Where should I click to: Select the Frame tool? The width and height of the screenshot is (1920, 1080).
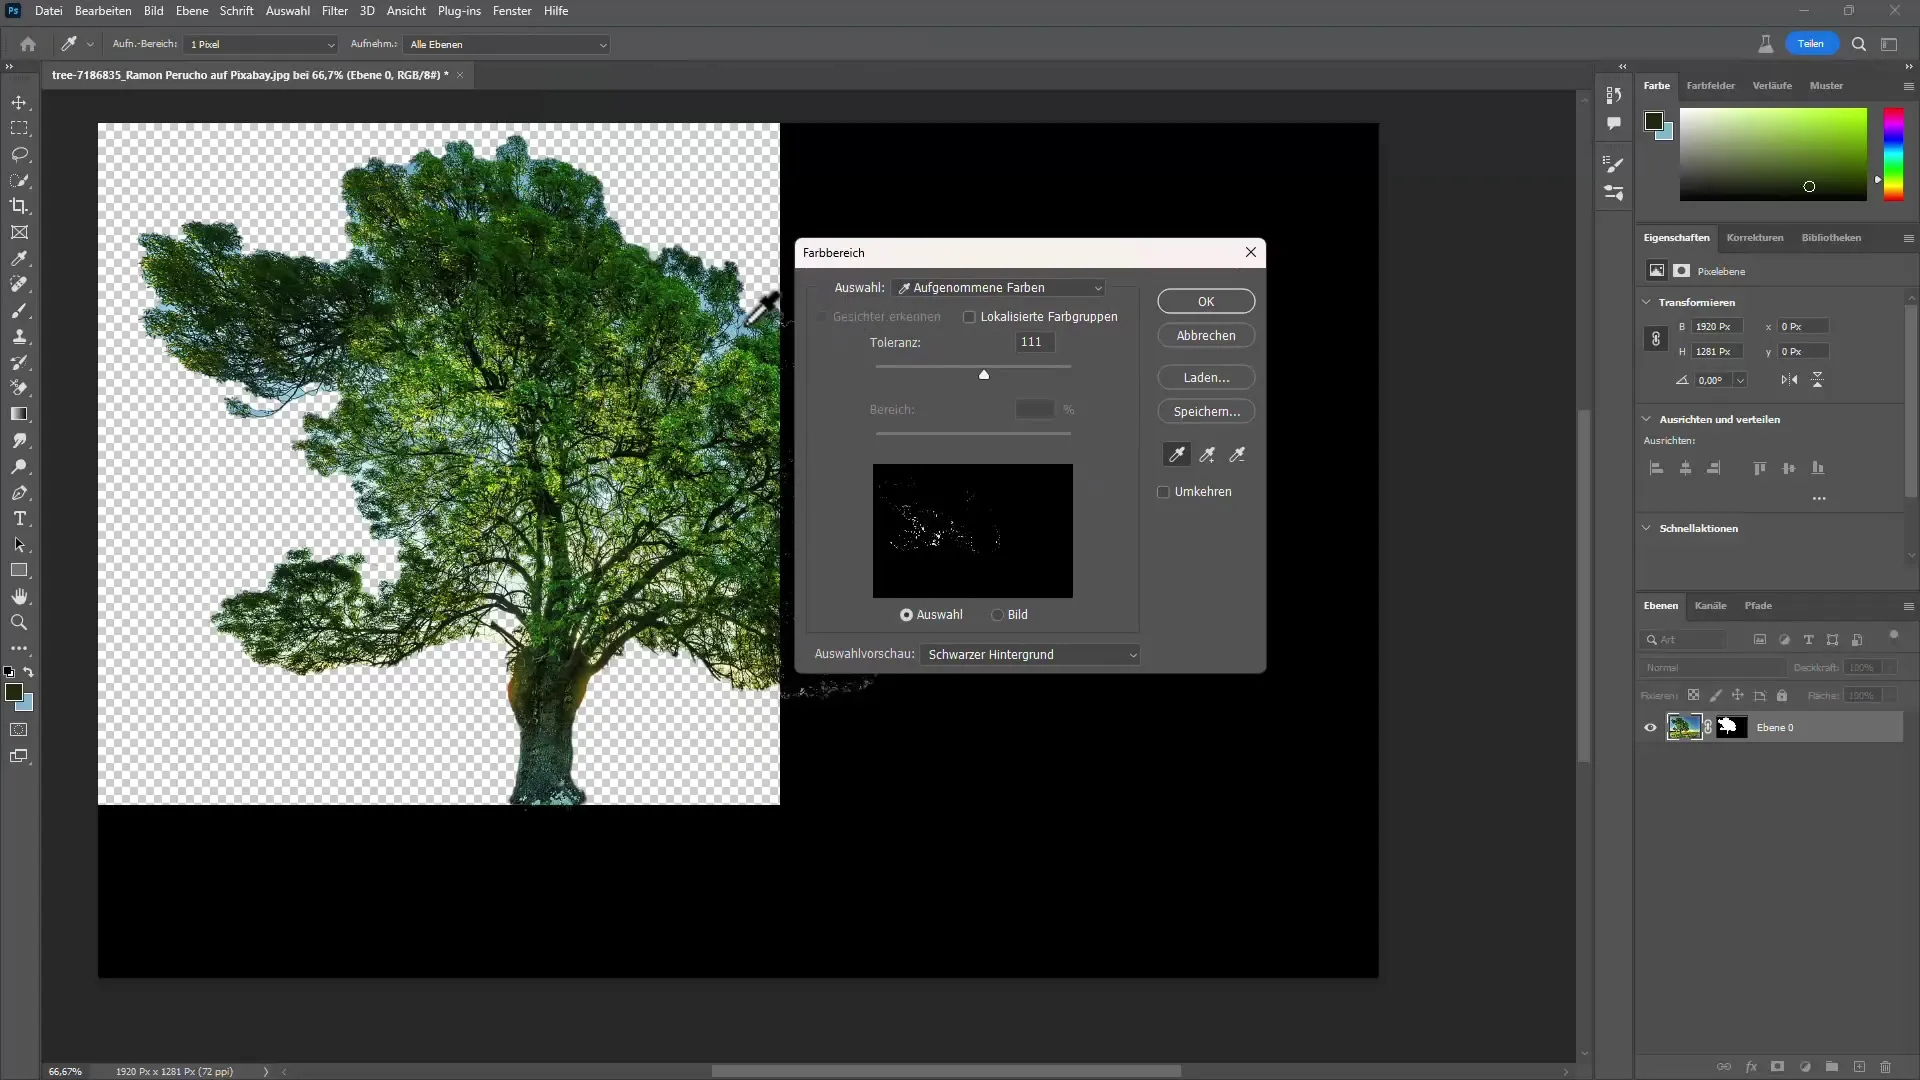[x=19, y=233]
